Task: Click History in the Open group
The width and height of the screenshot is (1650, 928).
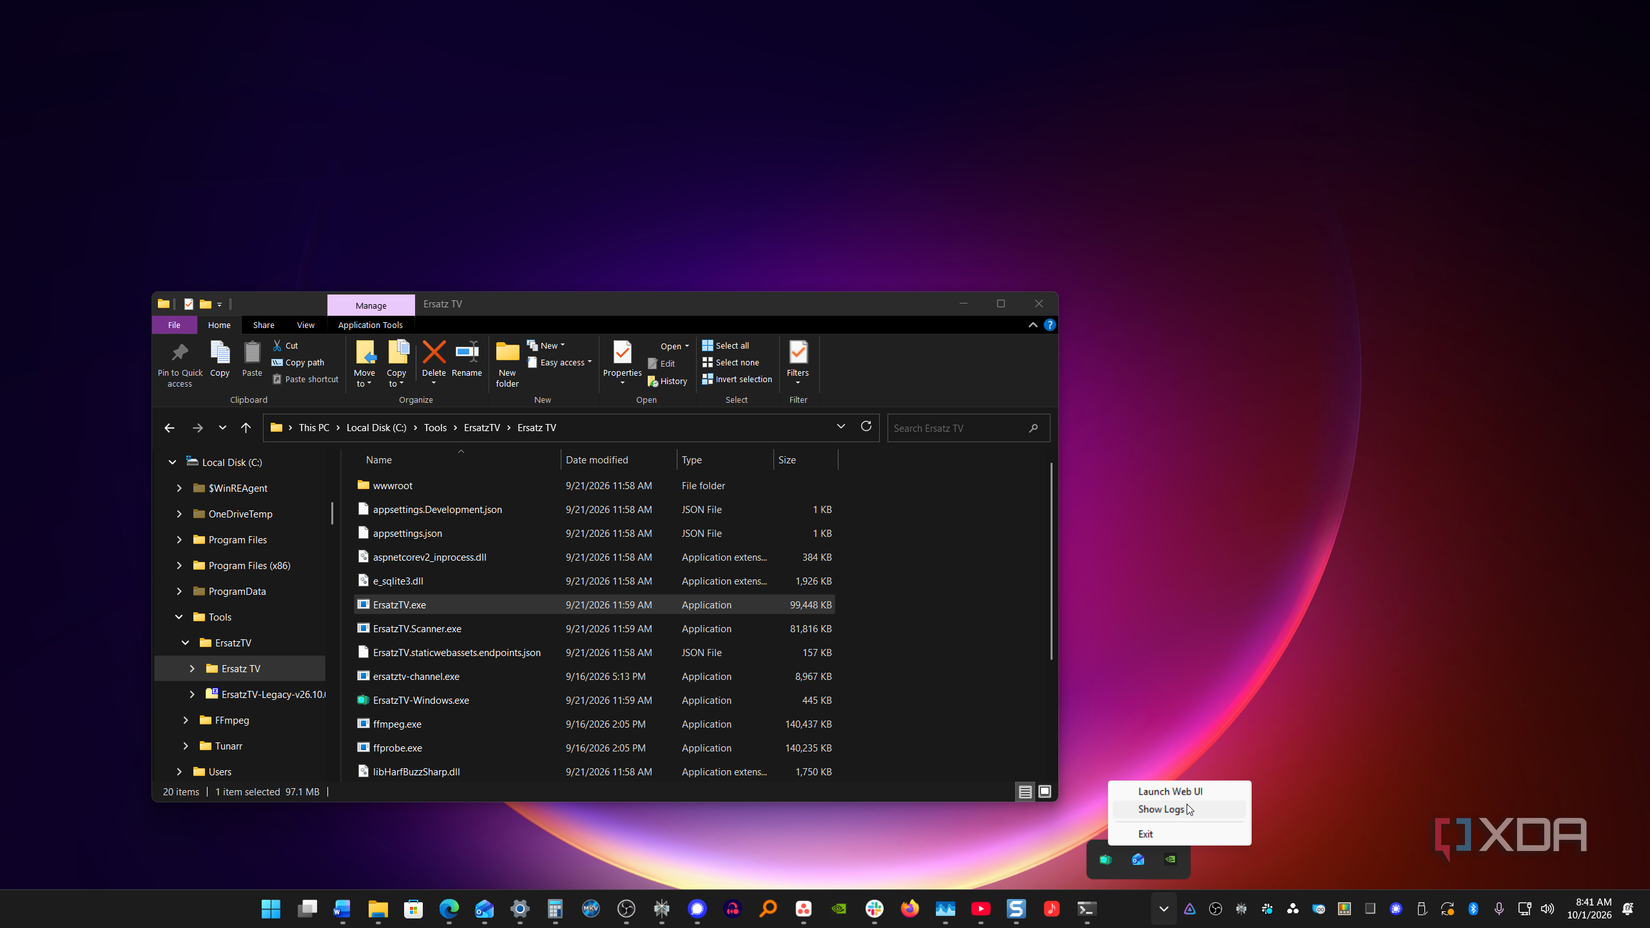Action: pyautogui.click(x=668, y=381)
